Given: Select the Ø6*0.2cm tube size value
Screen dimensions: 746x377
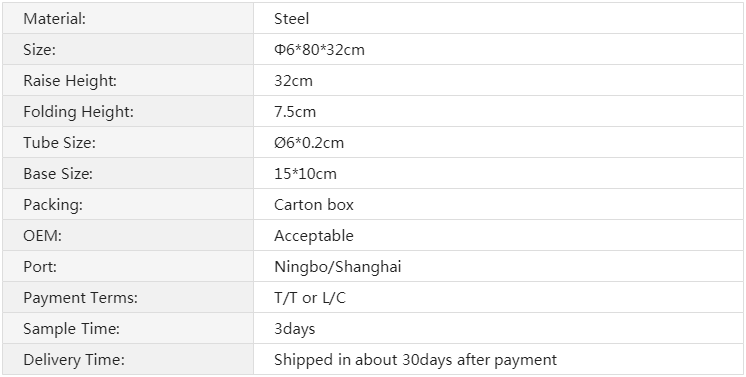Looking at the screenshot, I should click(309, 143).
